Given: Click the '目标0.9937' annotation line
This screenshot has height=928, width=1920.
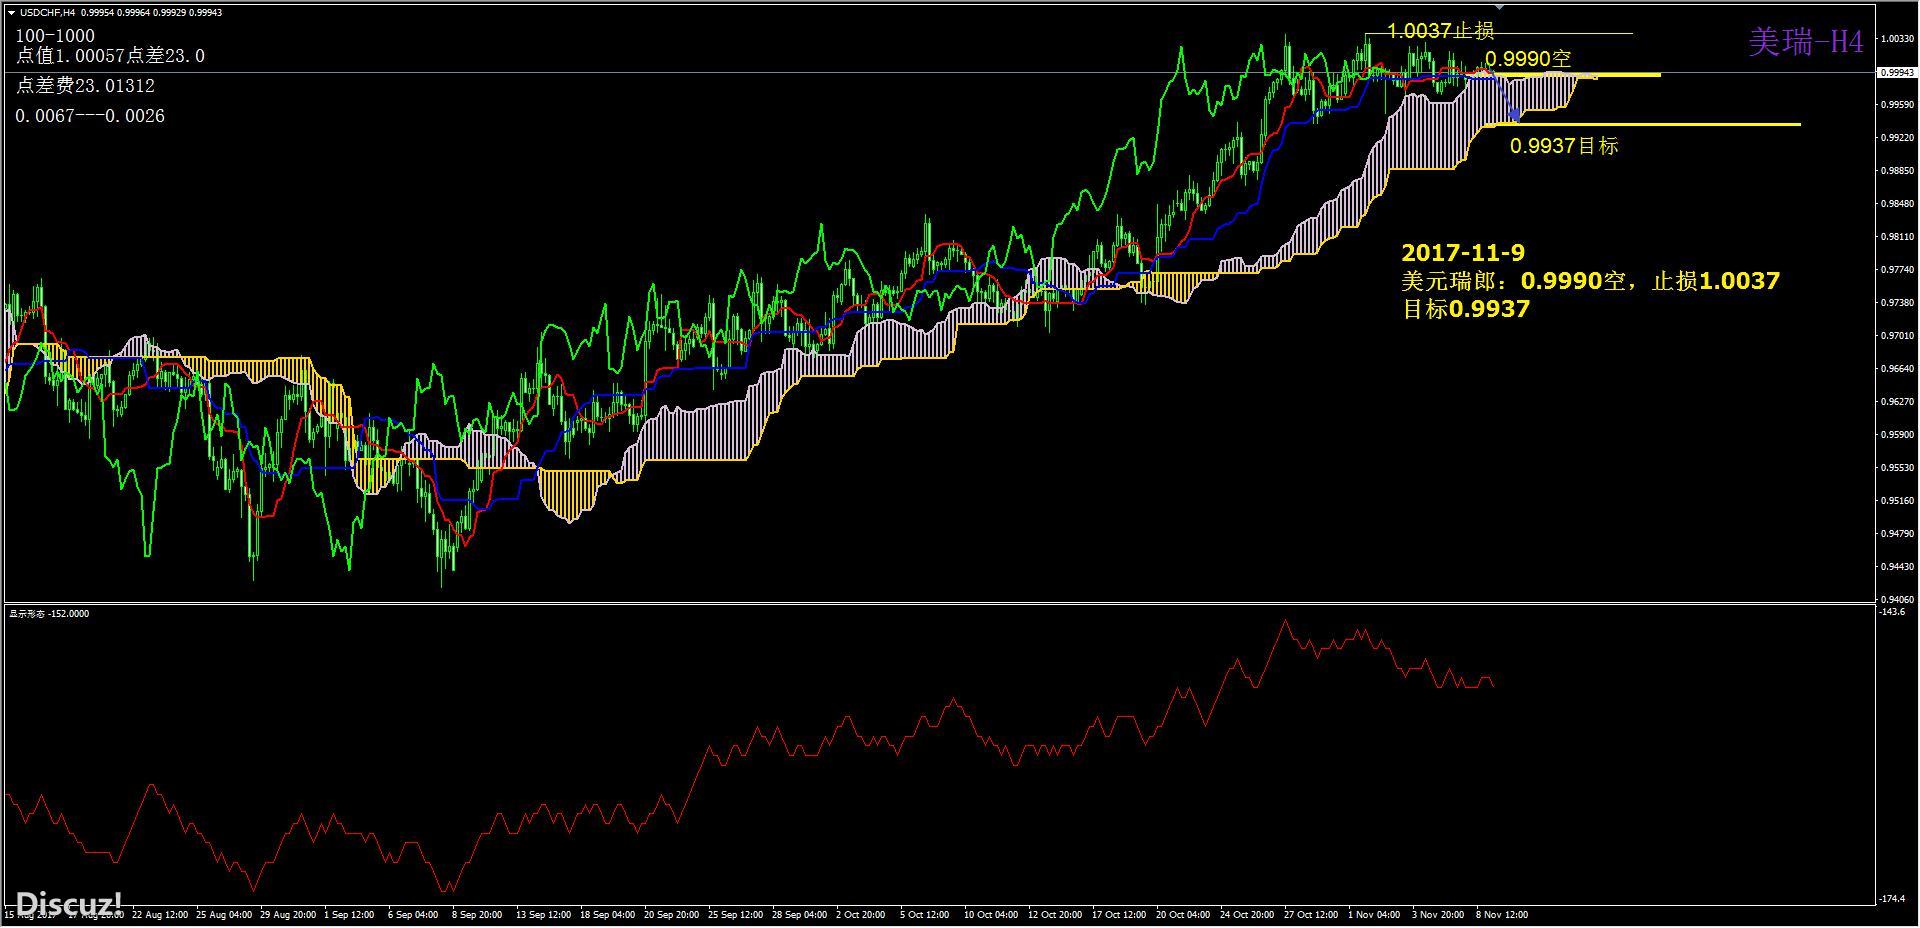Looking at the screenshot, I should coord(1466,309).
